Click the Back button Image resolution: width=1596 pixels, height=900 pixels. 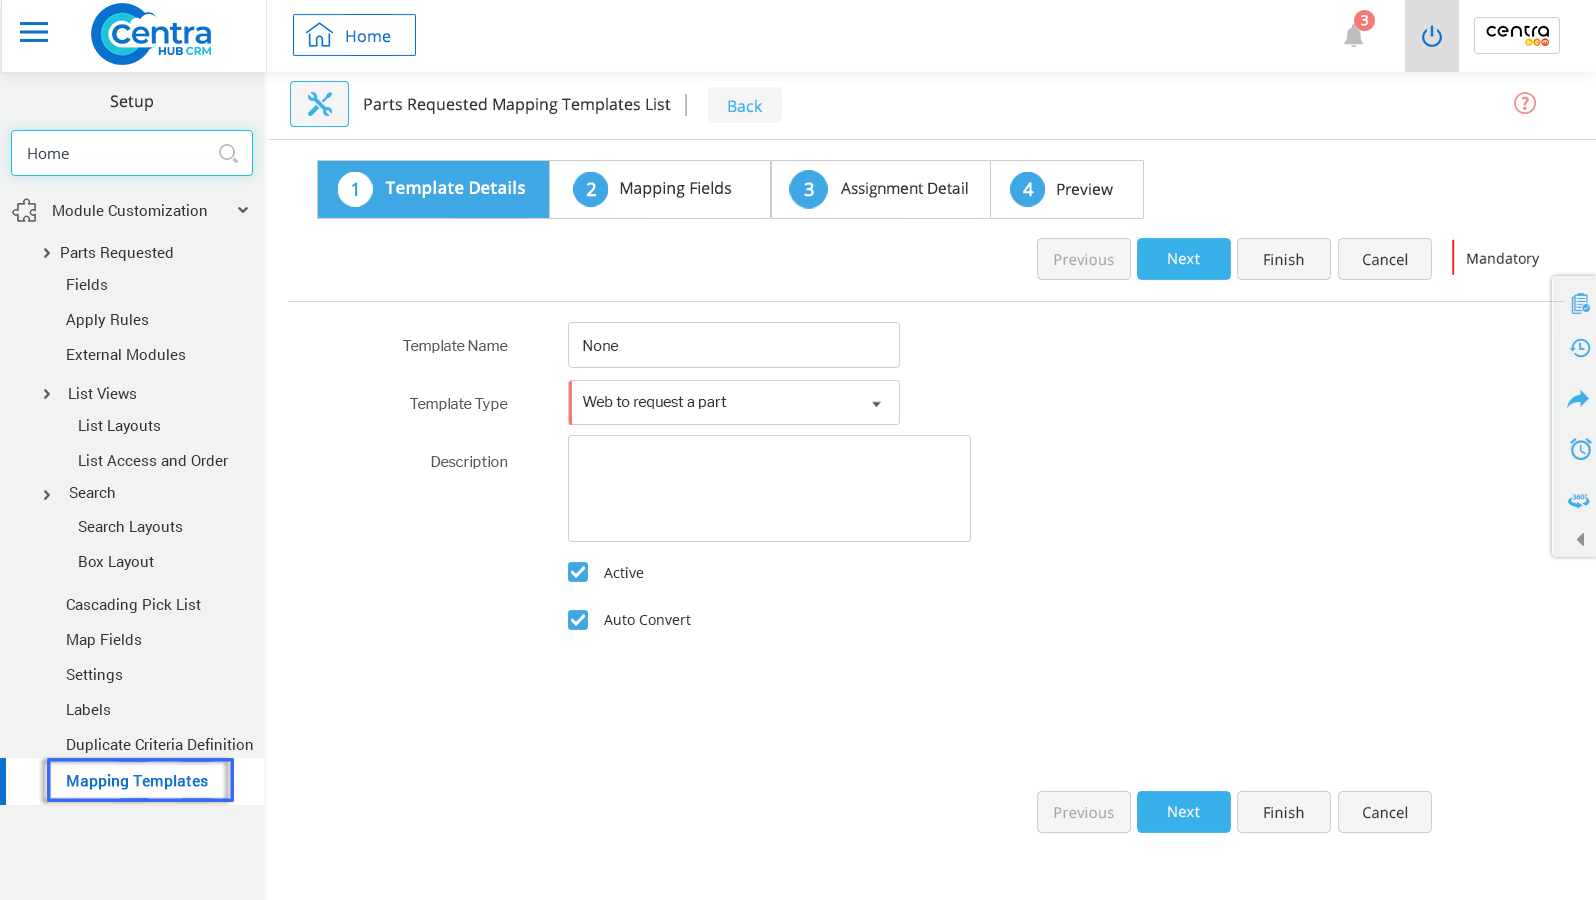click(x=744, y=106)
